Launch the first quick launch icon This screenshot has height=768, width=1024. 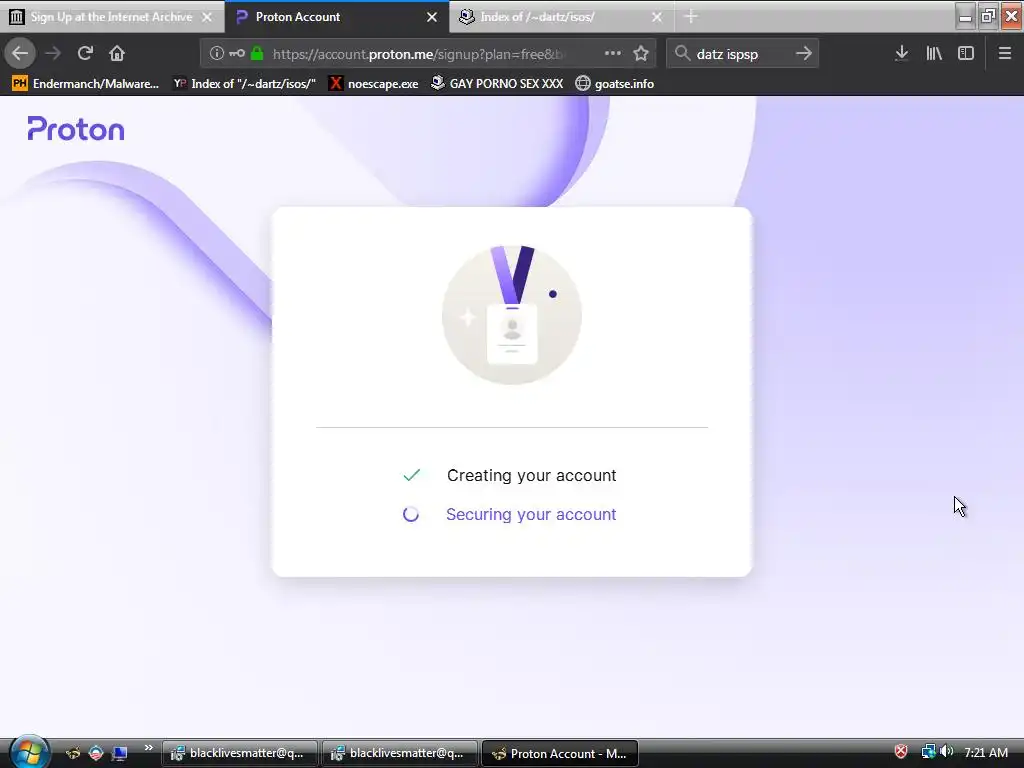(73, 753)
